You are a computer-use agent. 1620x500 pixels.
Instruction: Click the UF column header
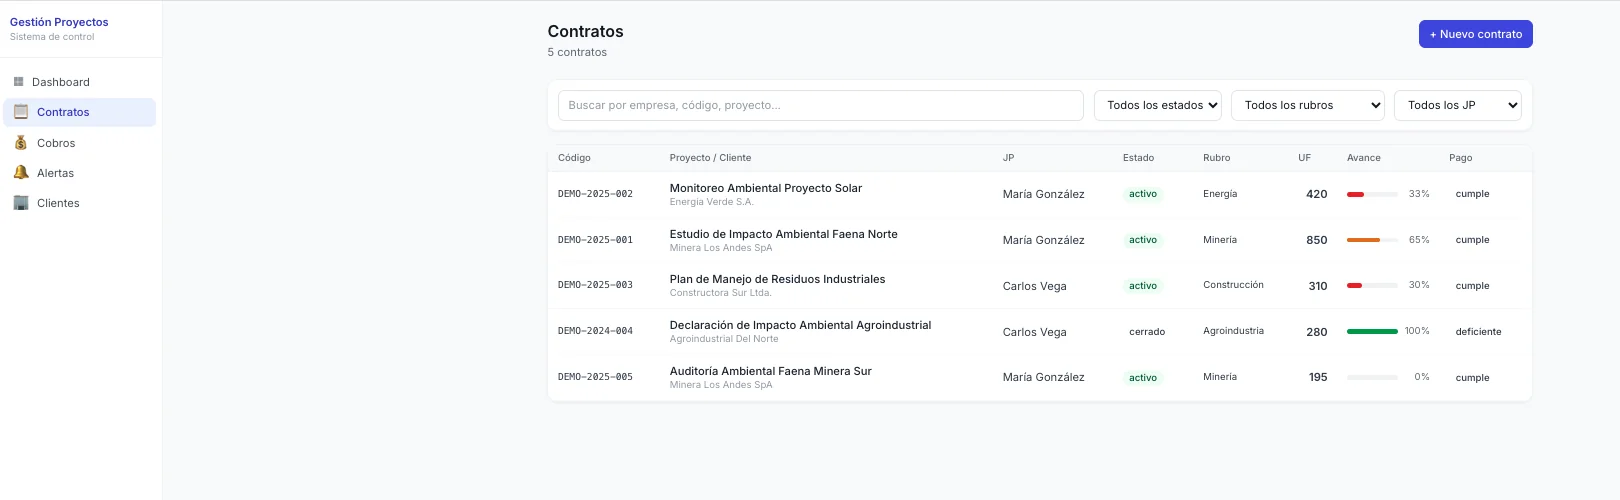(1304, 158)
